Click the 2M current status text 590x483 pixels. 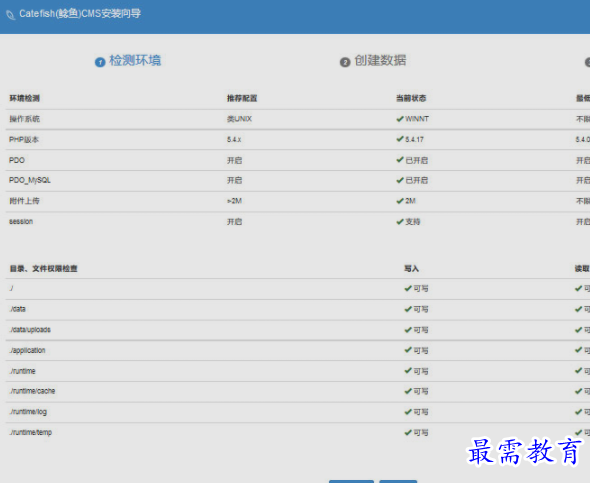point(411,201)
